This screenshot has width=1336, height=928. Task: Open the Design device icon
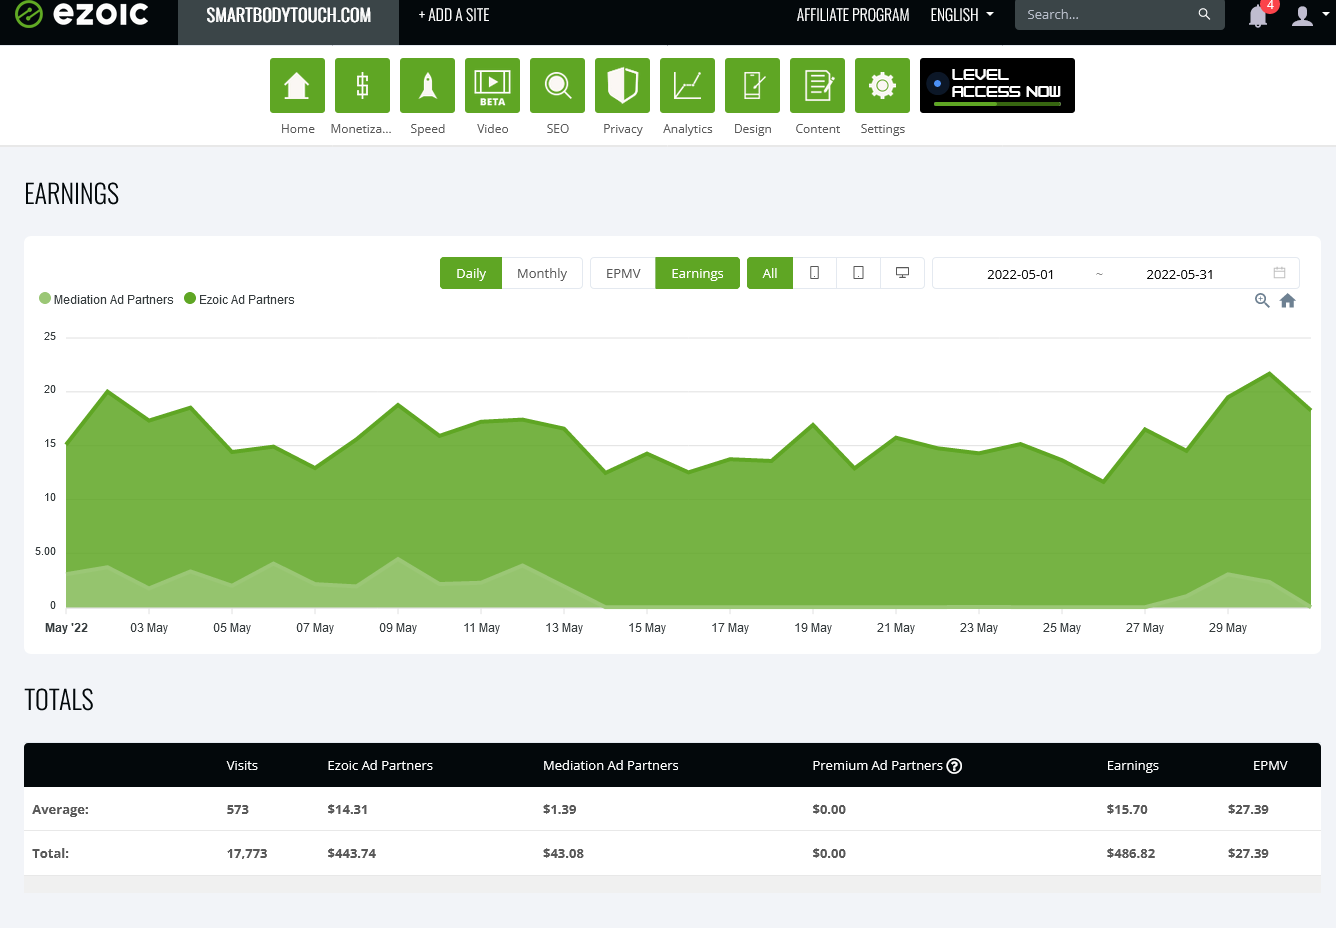click(752, 85)
